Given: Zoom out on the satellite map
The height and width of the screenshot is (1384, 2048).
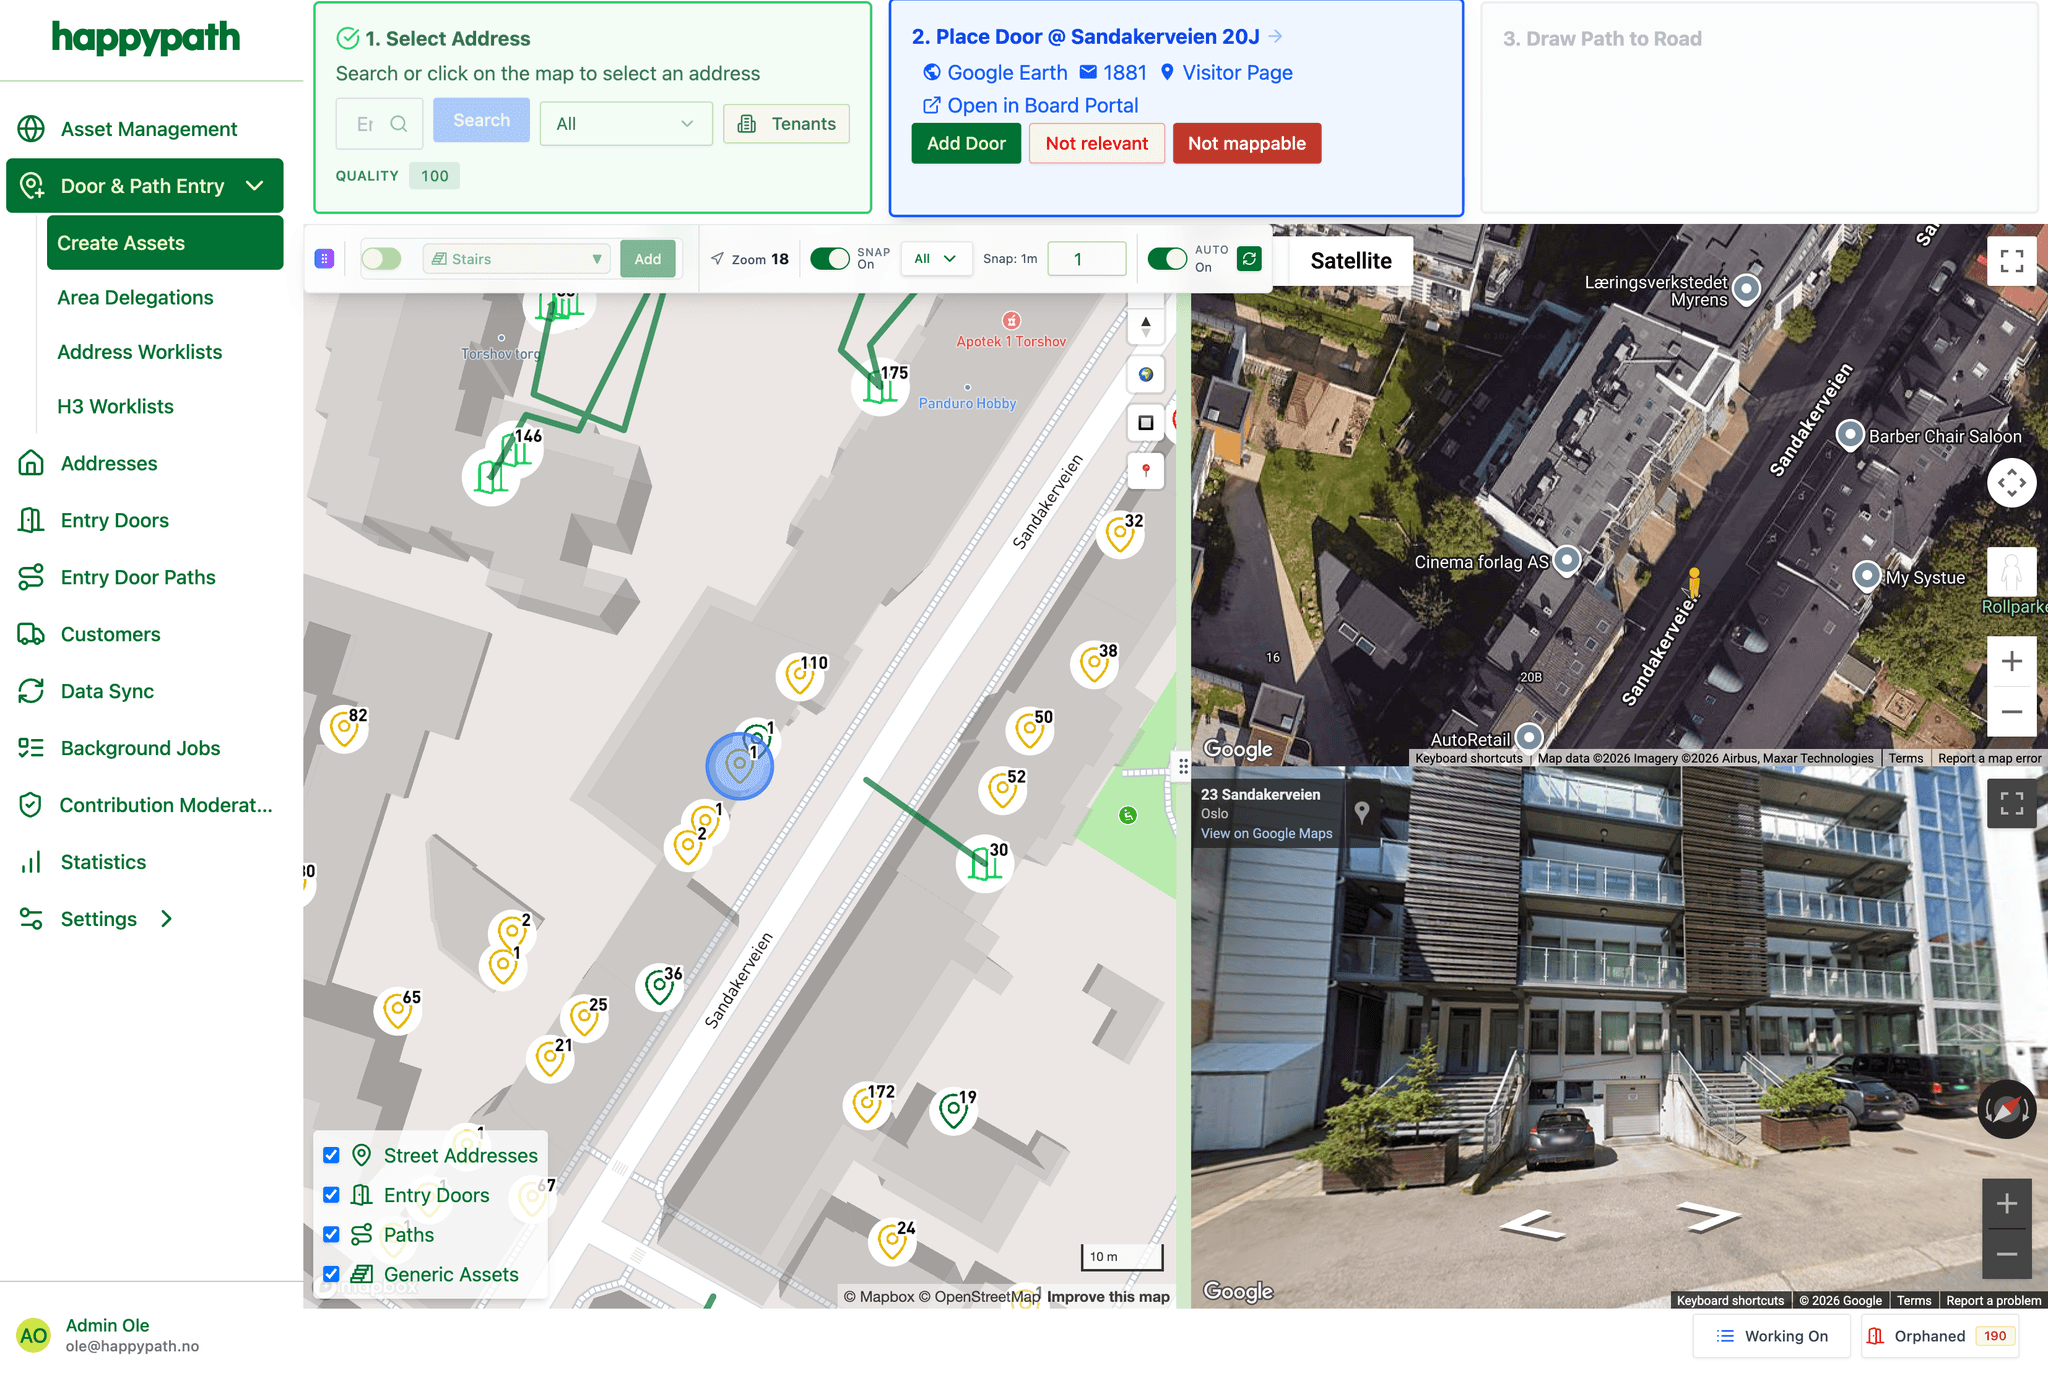Looking at the screenshot, I should (x=2012, y=711).
